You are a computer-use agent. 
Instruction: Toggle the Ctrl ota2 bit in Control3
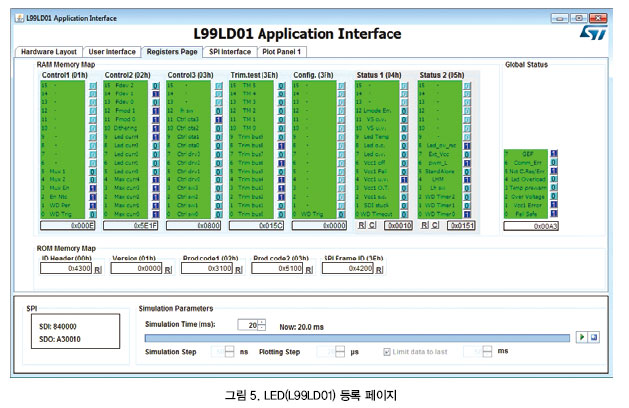[x=219, y=128]
